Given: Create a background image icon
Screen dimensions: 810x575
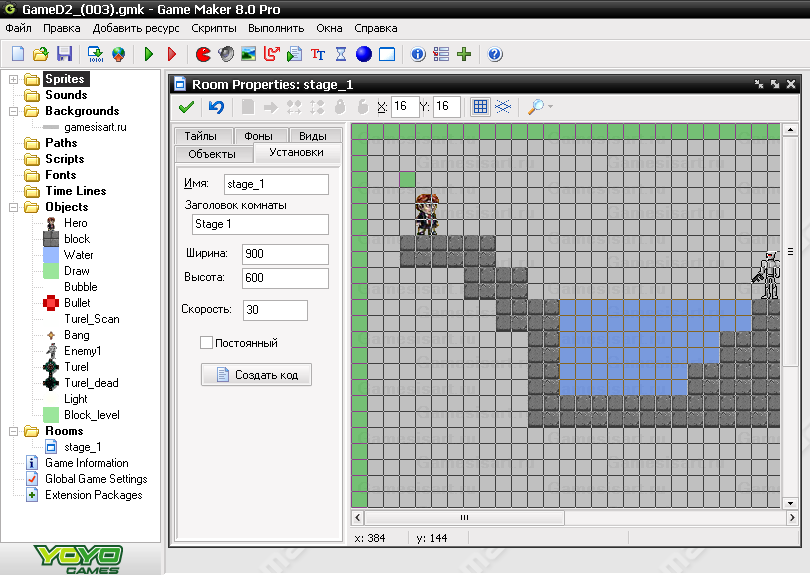Looking at the screenshot, I should pyautogui.click(x=248, y=54).
